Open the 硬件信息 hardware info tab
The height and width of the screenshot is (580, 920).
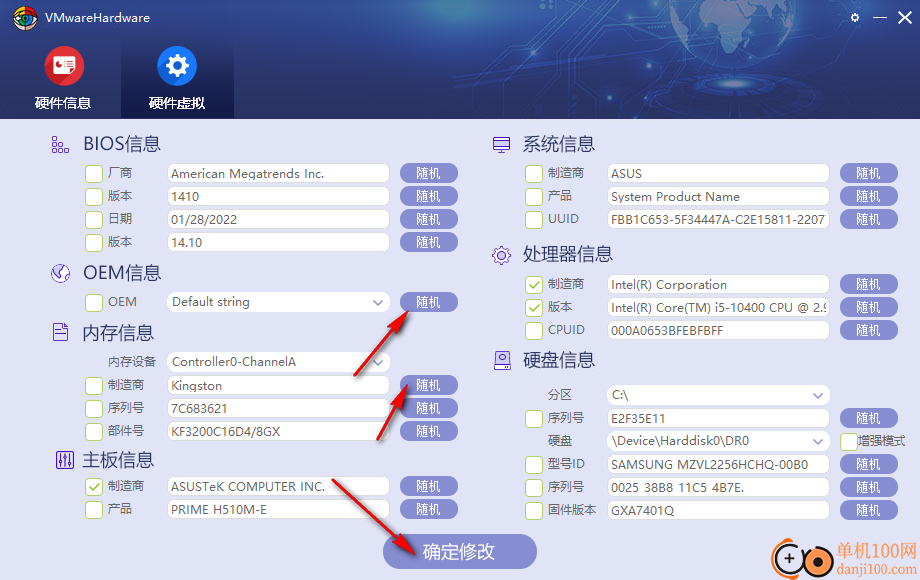[63, 78]
